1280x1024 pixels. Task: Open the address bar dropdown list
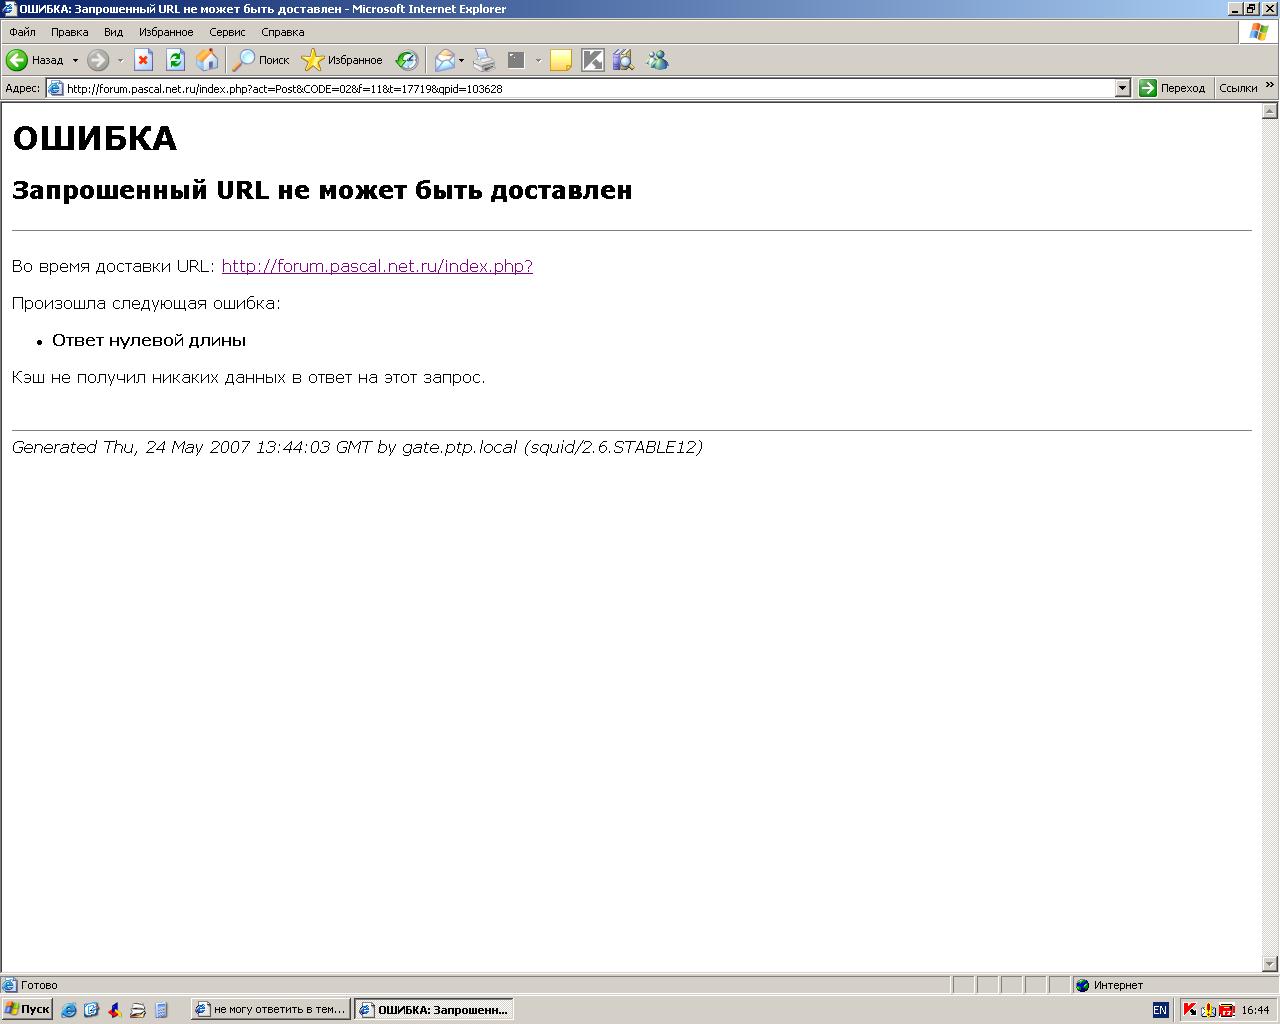coord(1122,88)
